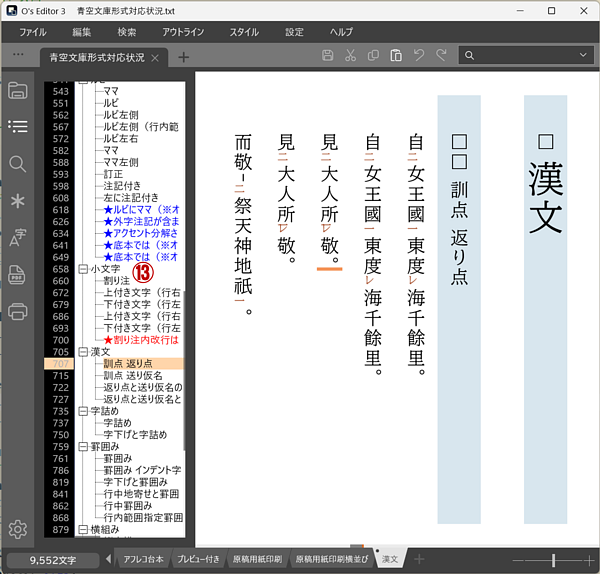
Task: Select outline item 訓点 返り点
Action: point(128,364)
